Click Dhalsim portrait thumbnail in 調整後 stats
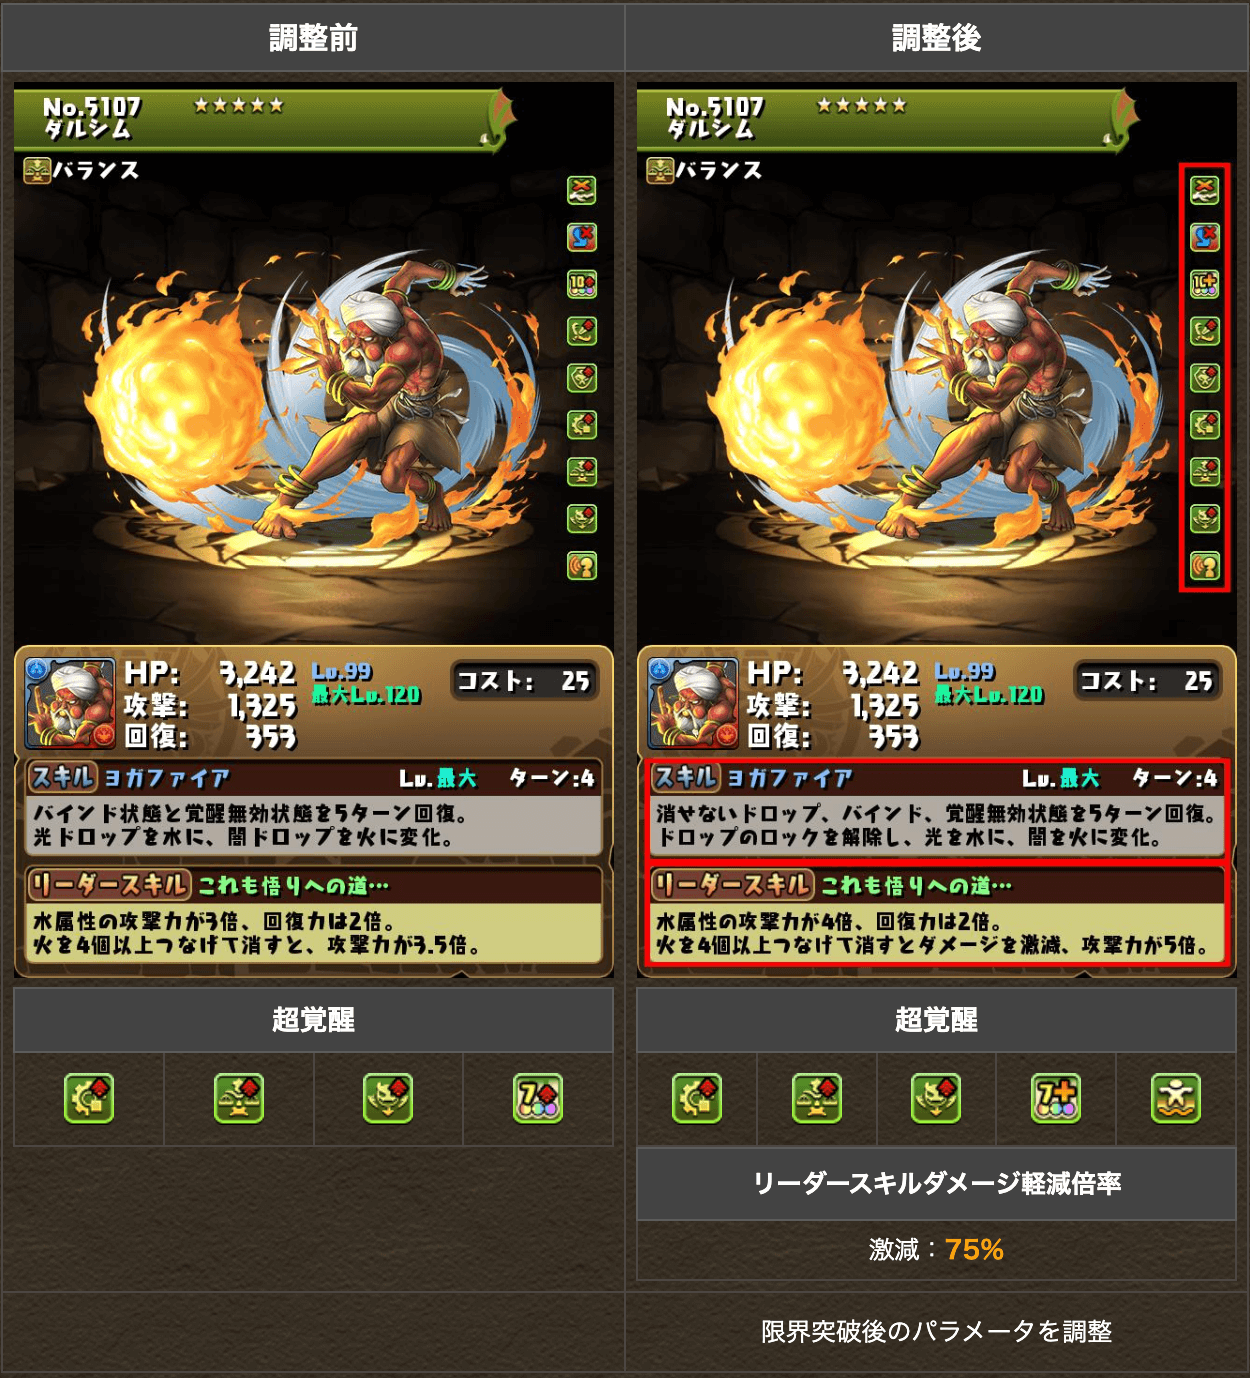This screenshot has width=1250, height=1378. [693, 703]
